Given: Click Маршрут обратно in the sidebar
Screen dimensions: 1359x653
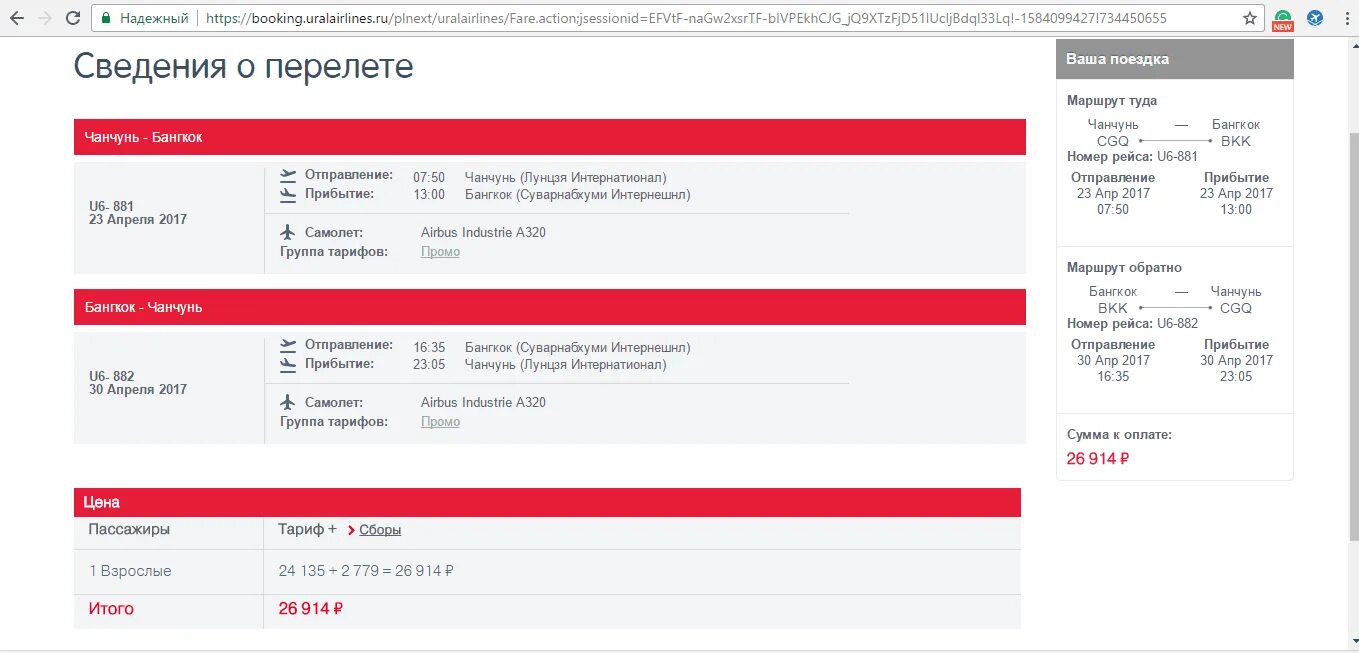Looking at the screenshot, I should pos(1124,268).
